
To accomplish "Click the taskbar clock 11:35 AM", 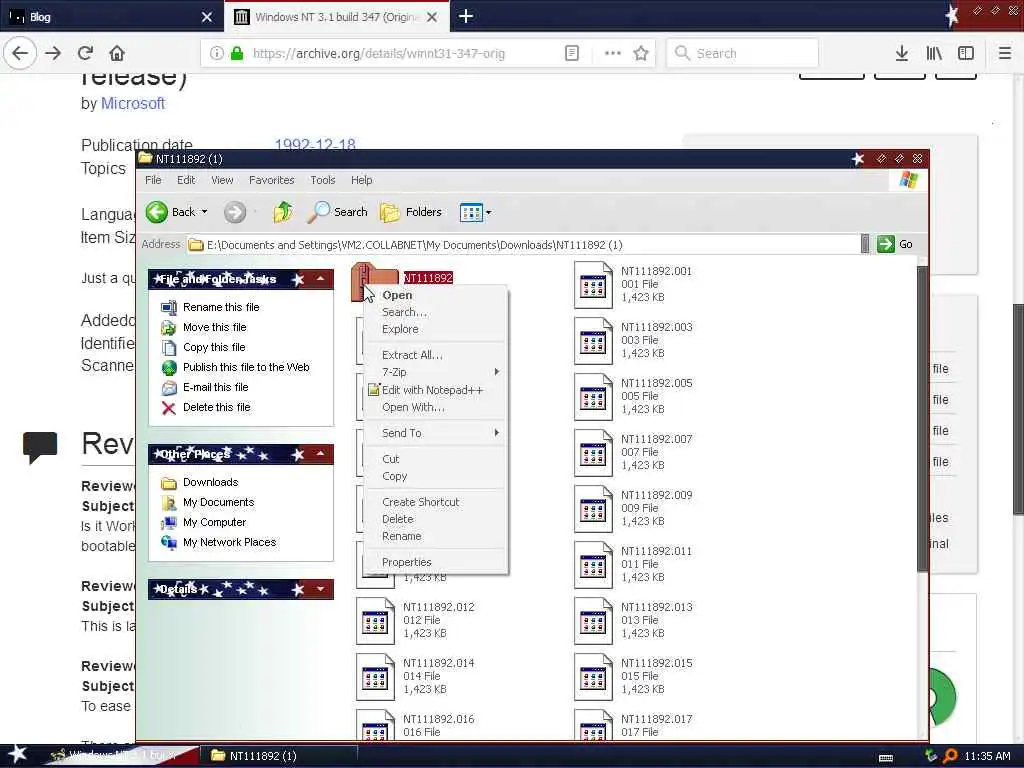I will tap(987, 756).
